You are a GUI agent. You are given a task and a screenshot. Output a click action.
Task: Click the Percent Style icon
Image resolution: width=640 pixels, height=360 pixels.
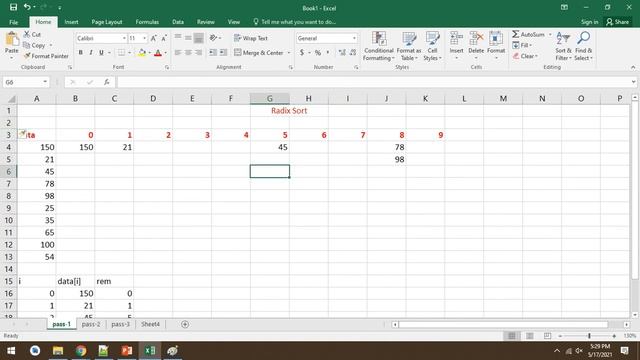point(318,53)
